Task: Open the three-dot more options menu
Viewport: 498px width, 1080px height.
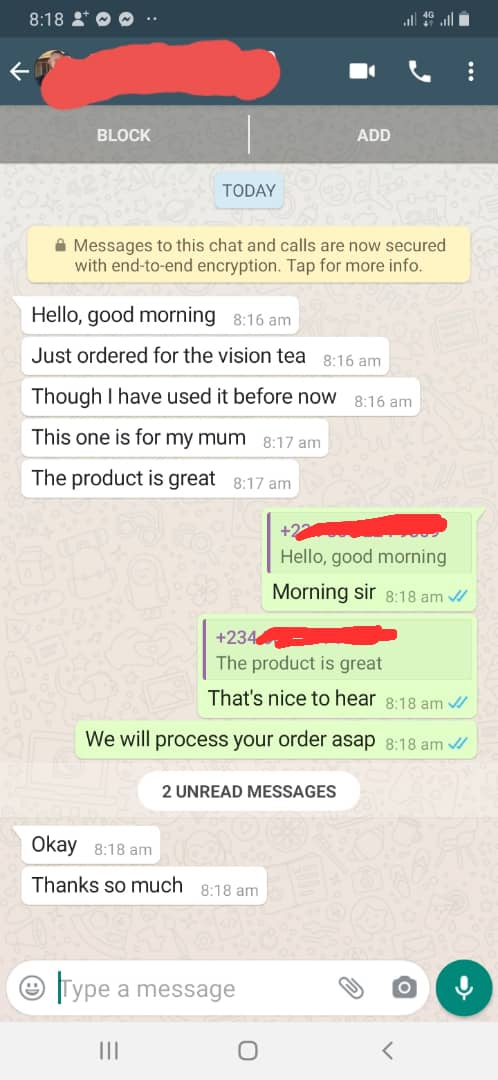Action: (470, 71)
